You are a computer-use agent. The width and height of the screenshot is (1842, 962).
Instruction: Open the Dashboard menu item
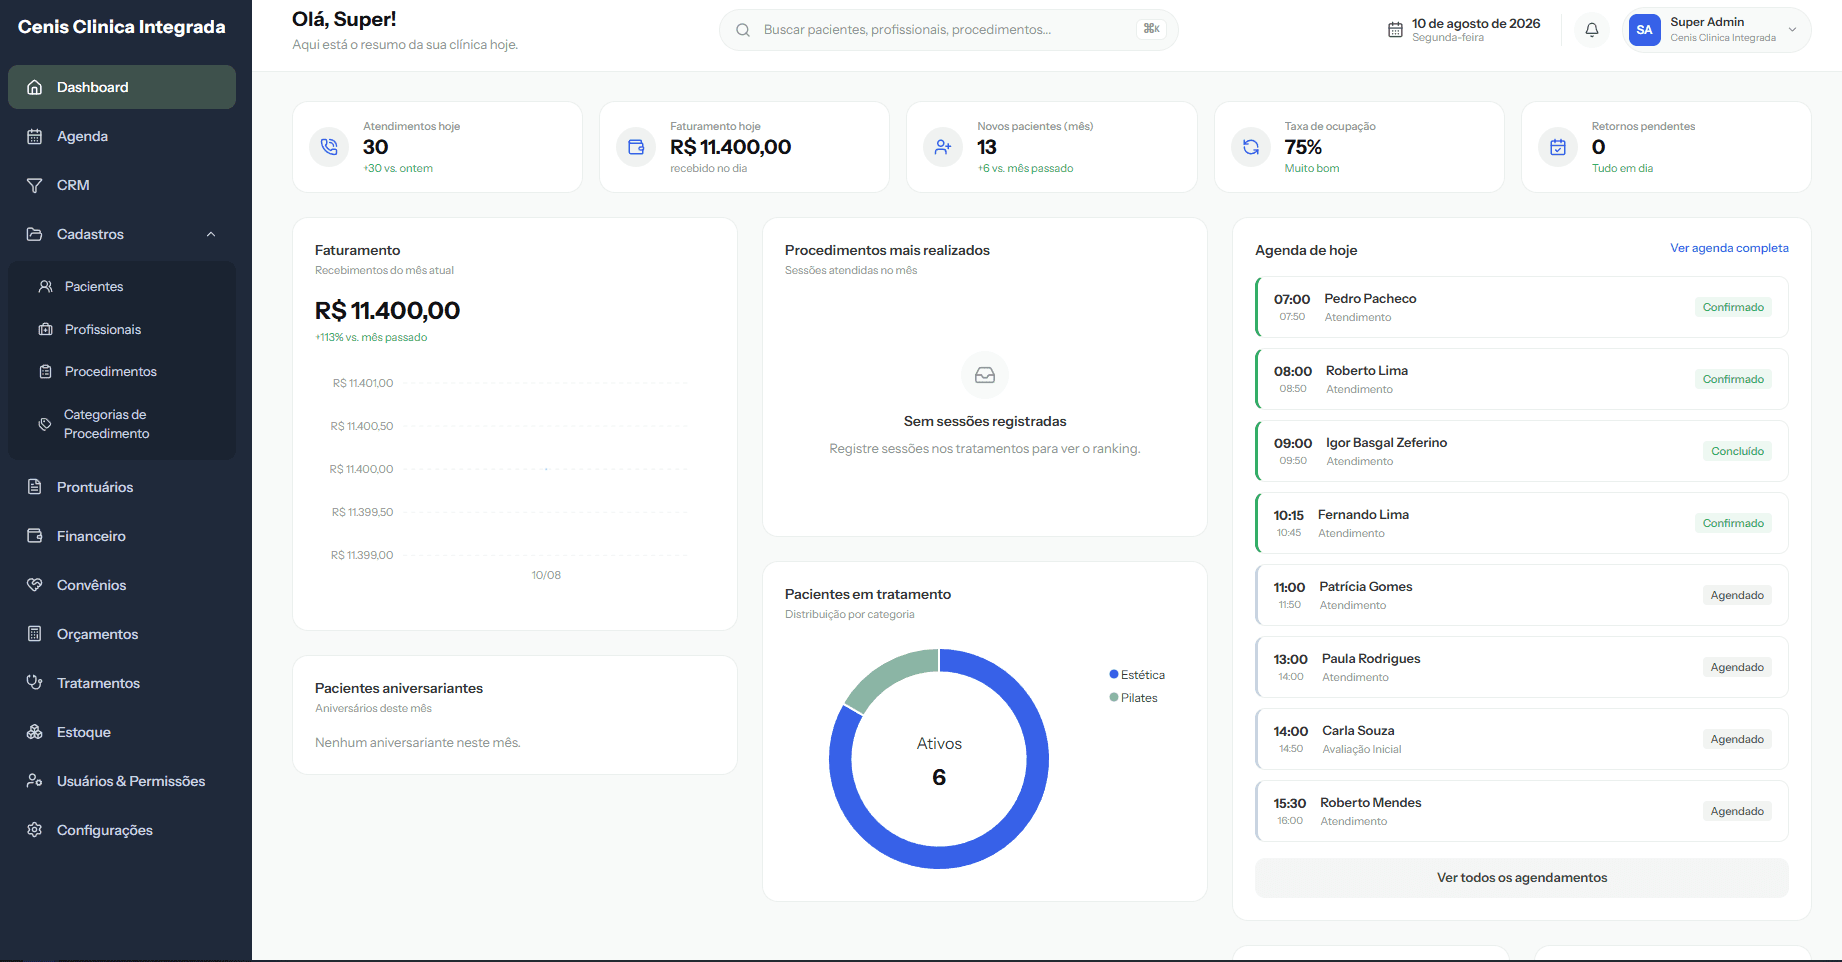click(122, 87)
